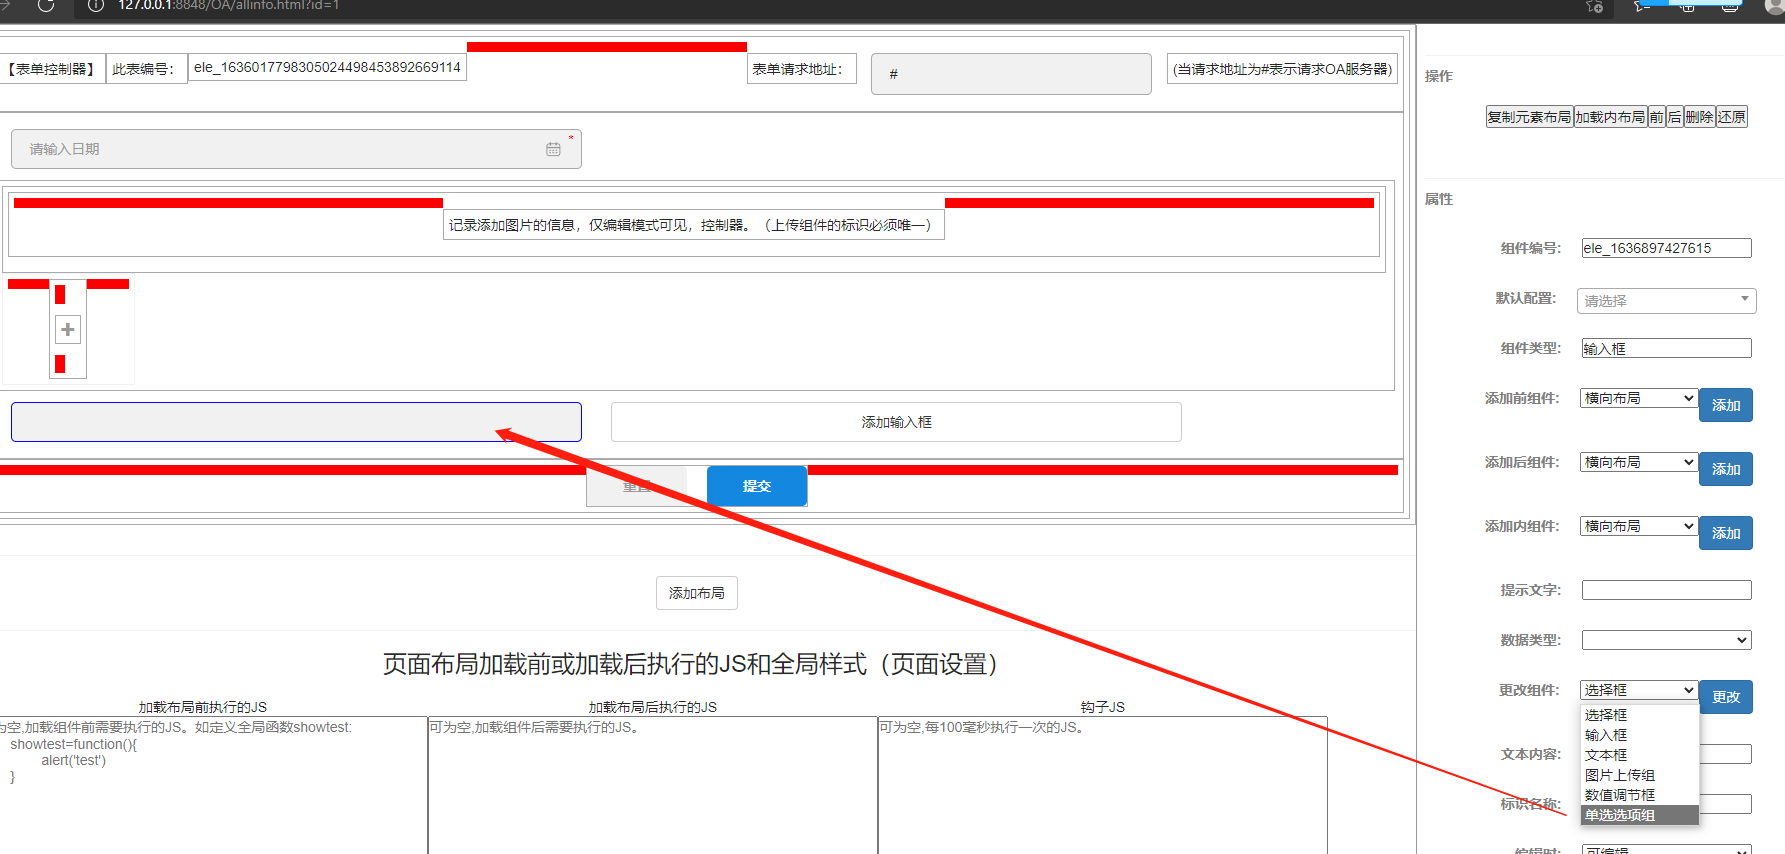This screenshot has width=1785, height=854.
Task: Click the 复制元素布局 button
Action: [1529, 117]
